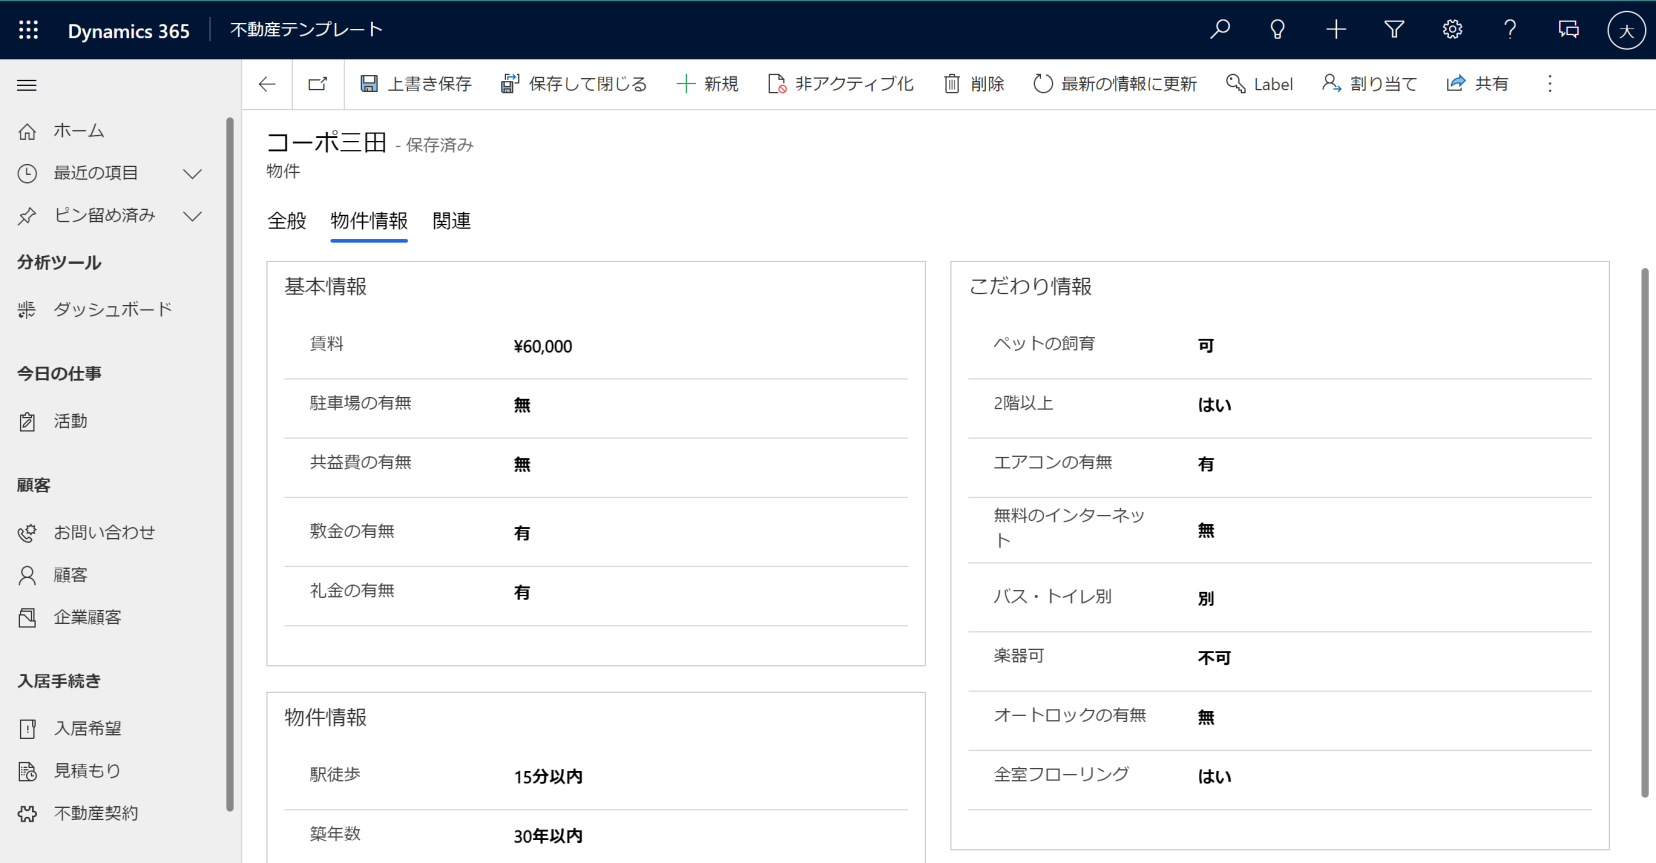Switch to the 全般 tab
1656x863 pixels.
pos(287,221)
